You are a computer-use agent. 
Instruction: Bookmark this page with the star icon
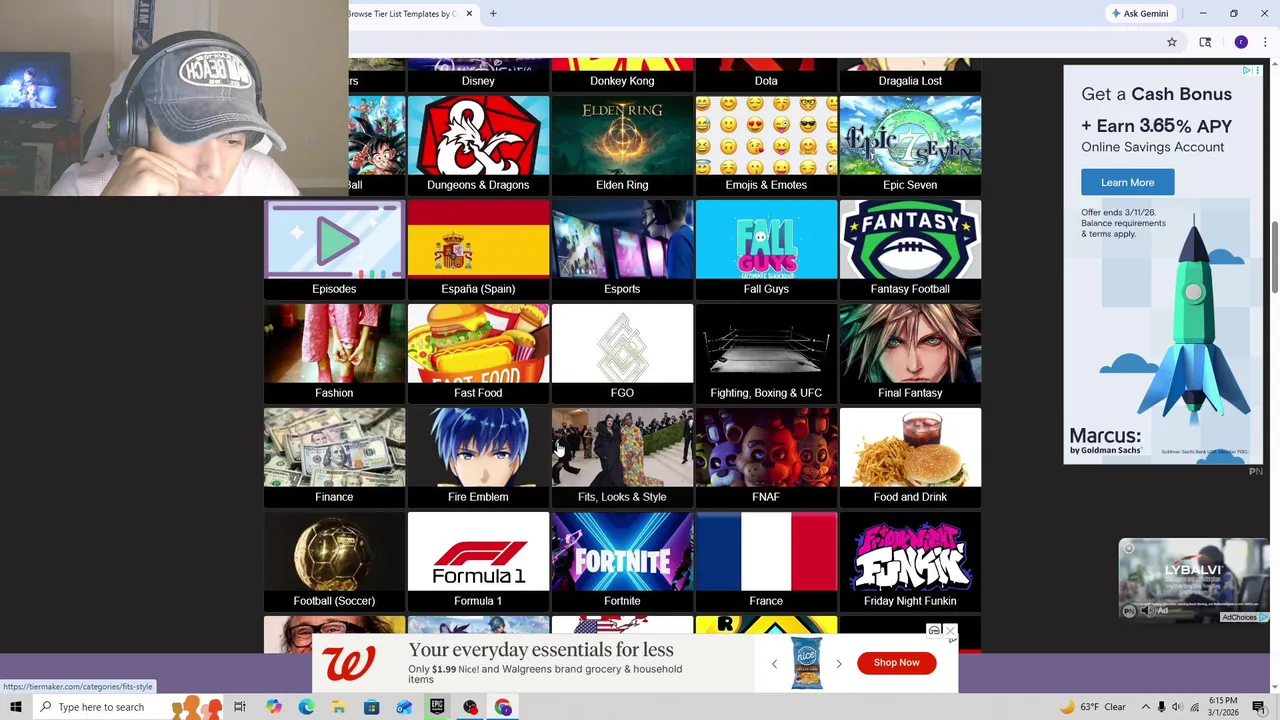coord(1172,42)
